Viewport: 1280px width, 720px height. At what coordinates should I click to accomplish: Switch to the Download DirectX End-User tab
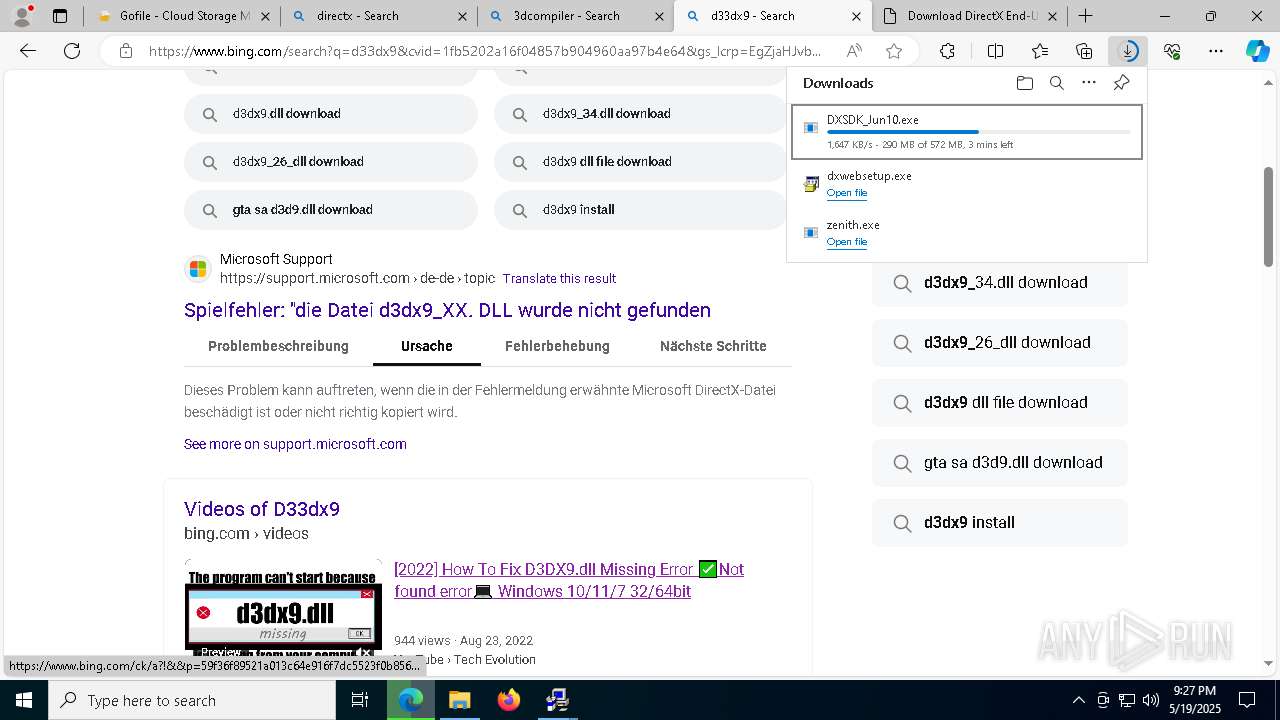coord(970,16)
